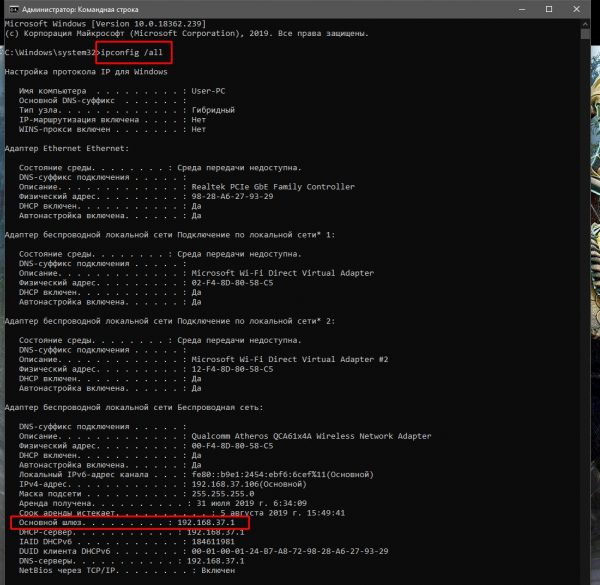Click the vertical scrollbar thumb

(585, 34)
